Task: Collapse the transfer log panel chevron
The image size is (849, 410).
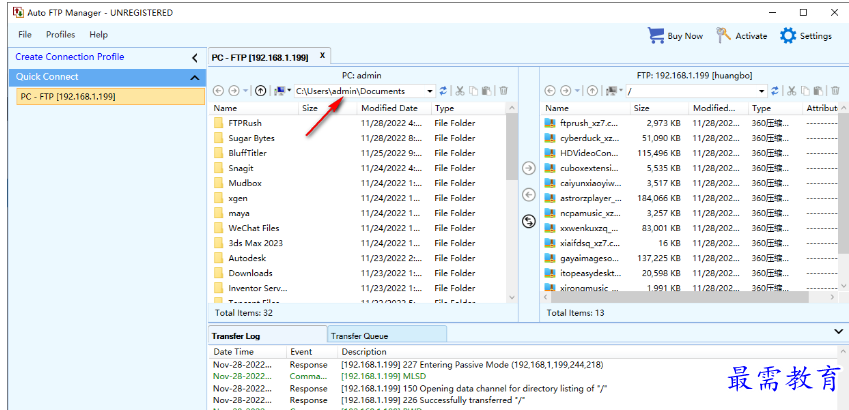Action: [x=839, y=330]
